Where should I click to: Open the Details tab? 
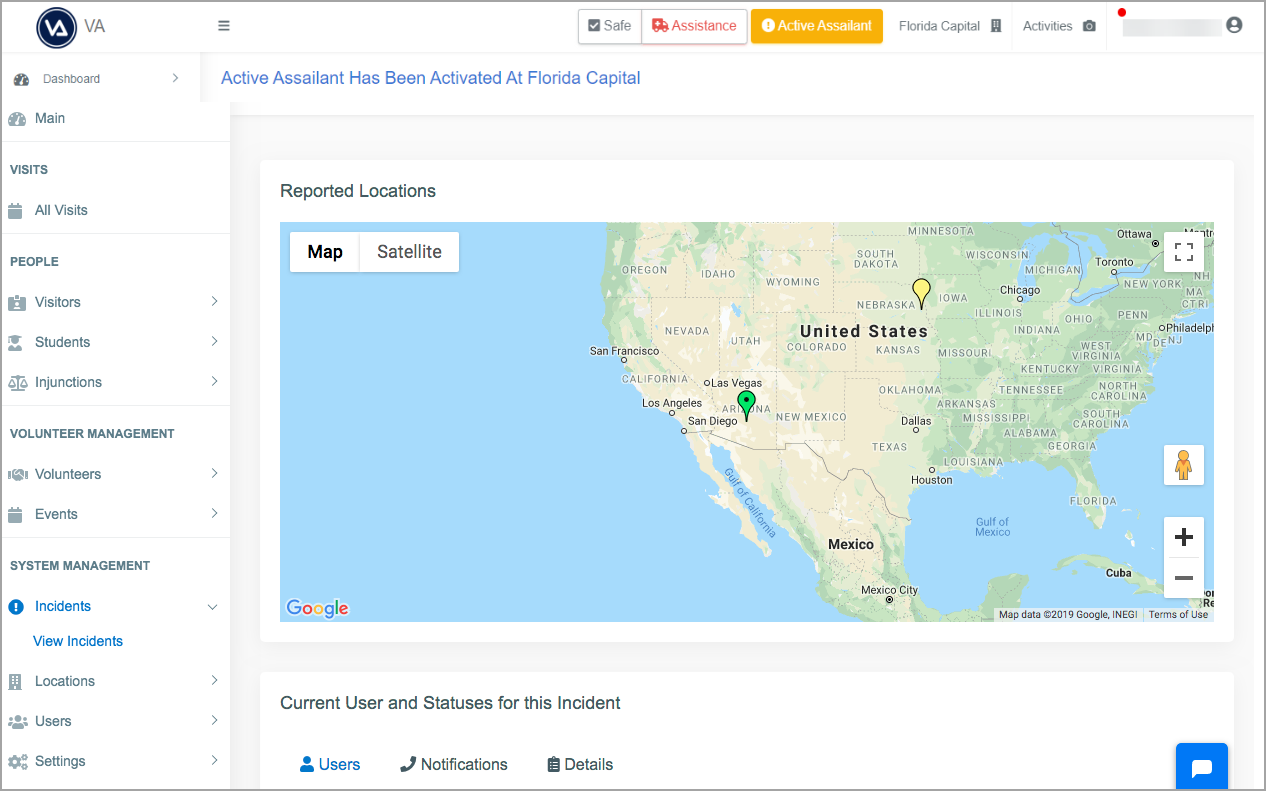[x=580, y=764]
